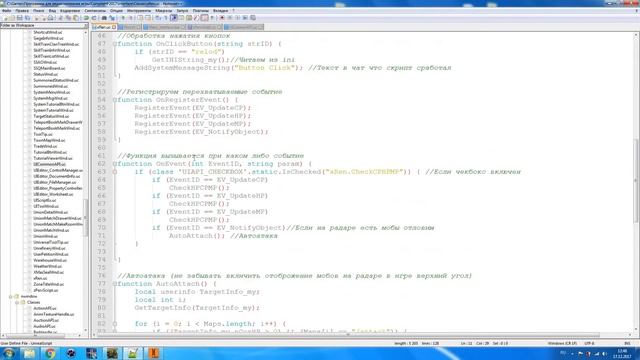640x360 pixels.
Task: Open ZoneTitleWnd.uc in workspace tree
Action: [48, 284]
